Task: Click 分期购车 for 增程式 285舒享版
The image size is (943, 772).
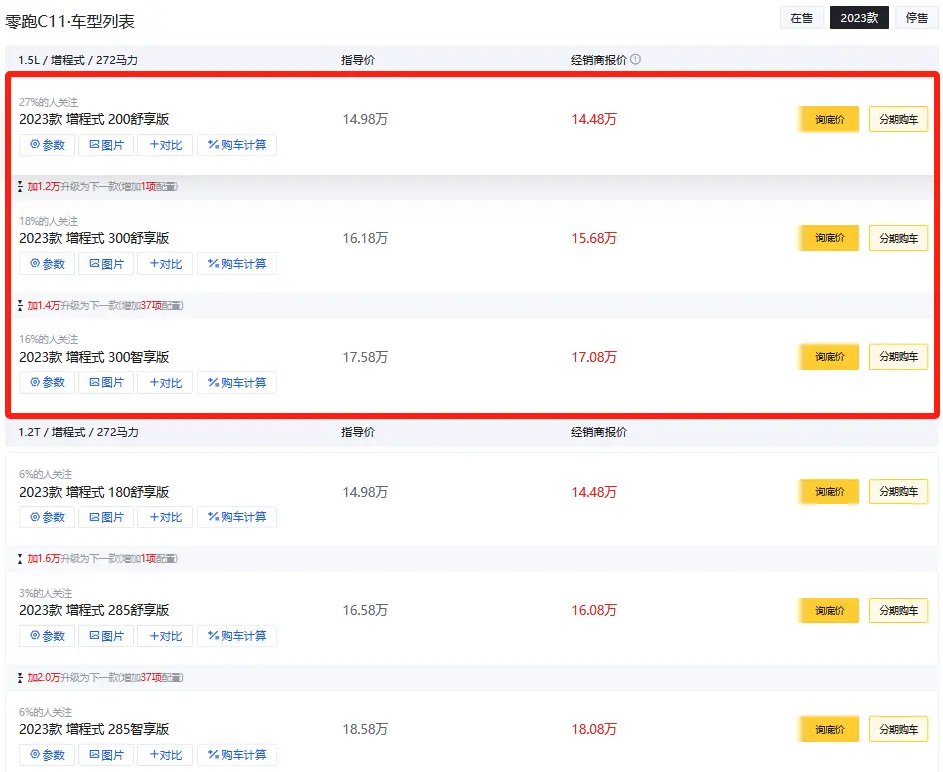Action: [x=898, y=610]
